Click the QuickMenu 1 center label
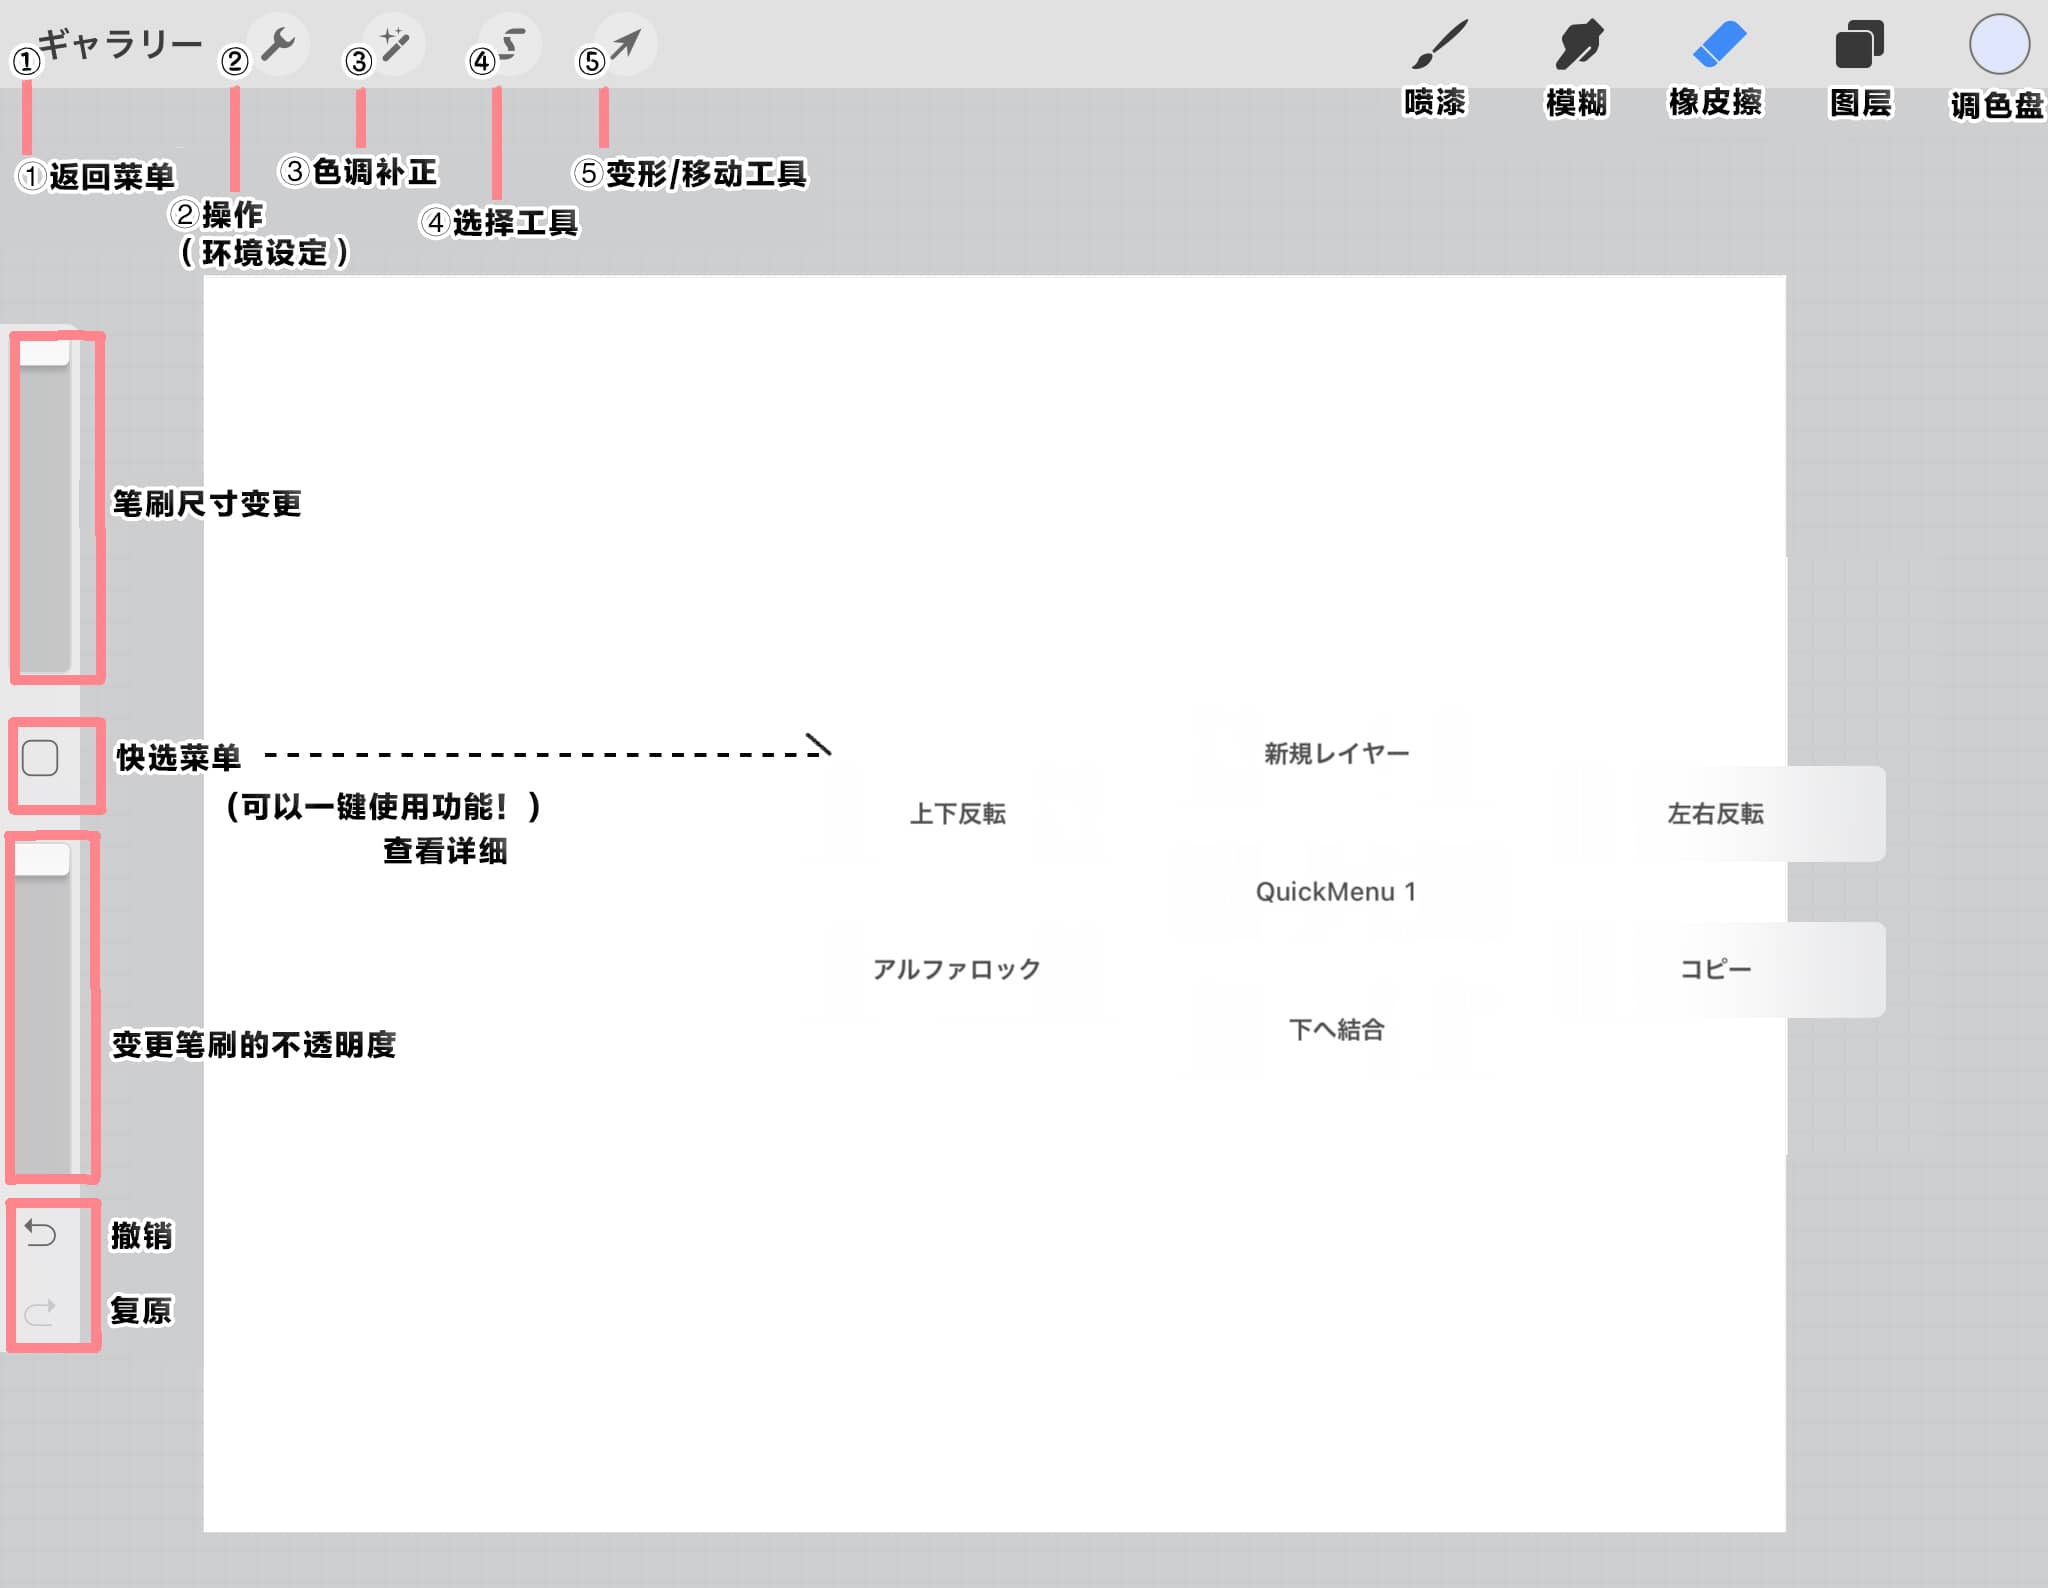 point(1336,892)
